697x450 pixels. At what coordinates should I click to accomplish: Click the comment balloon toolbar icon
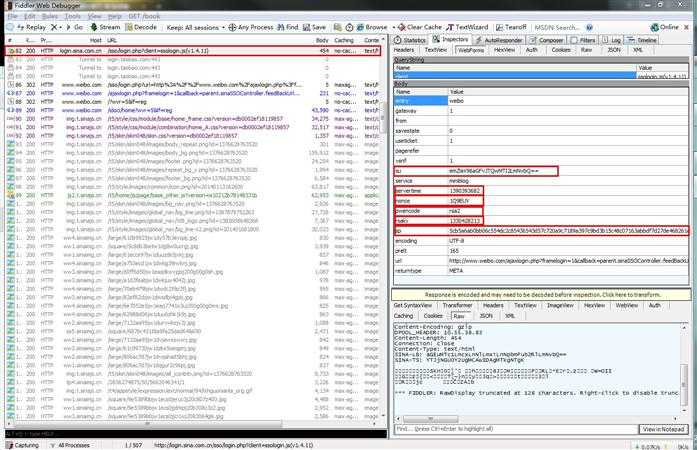click(10, 27)
